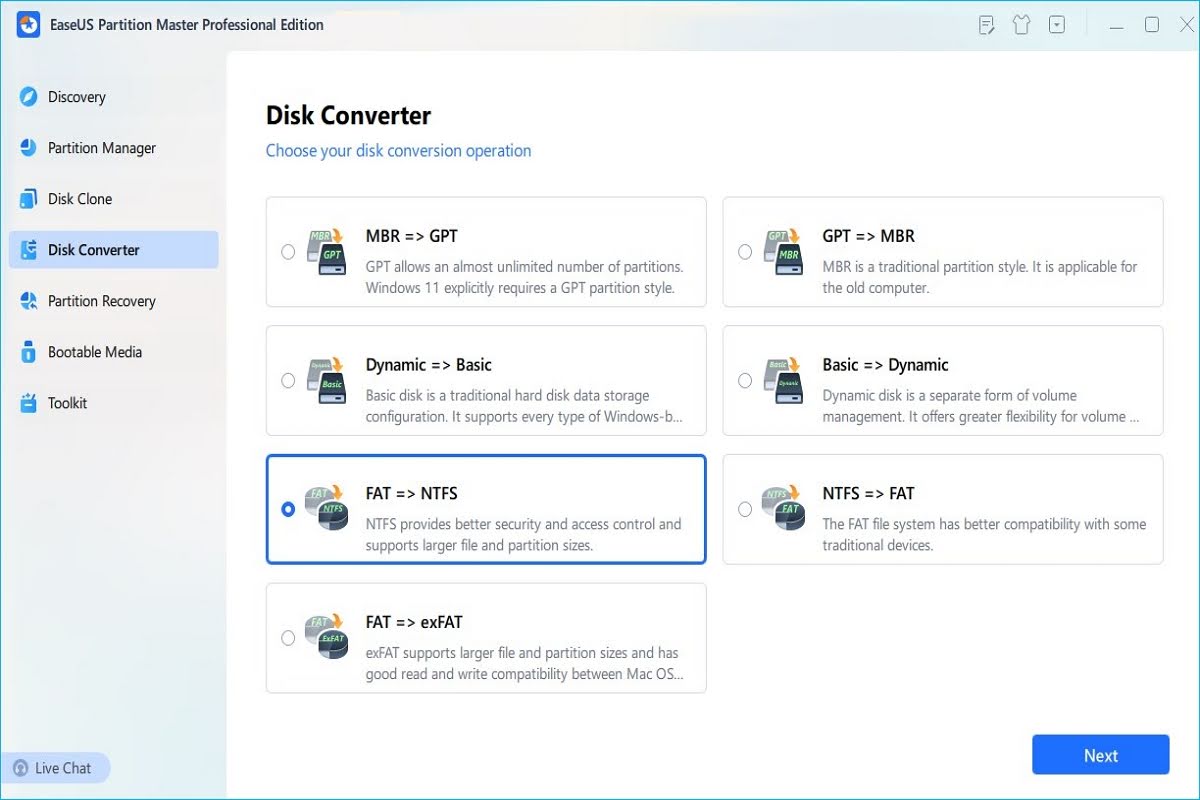Click the Partition Recovery sidebar icon

[x=28, y=301]
